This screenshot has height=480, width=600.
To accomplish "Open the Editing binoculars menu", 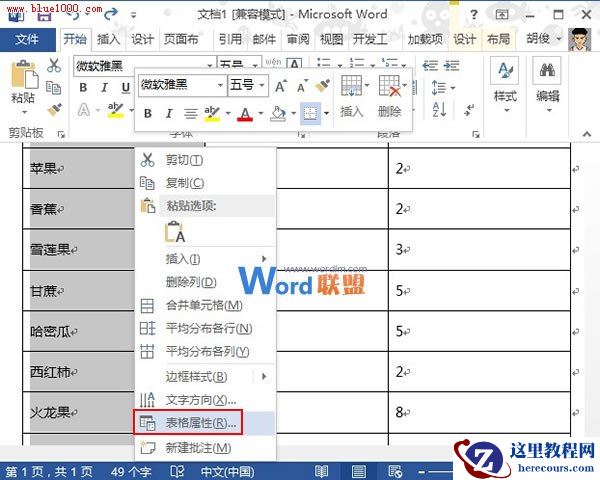I will point(547,85).
